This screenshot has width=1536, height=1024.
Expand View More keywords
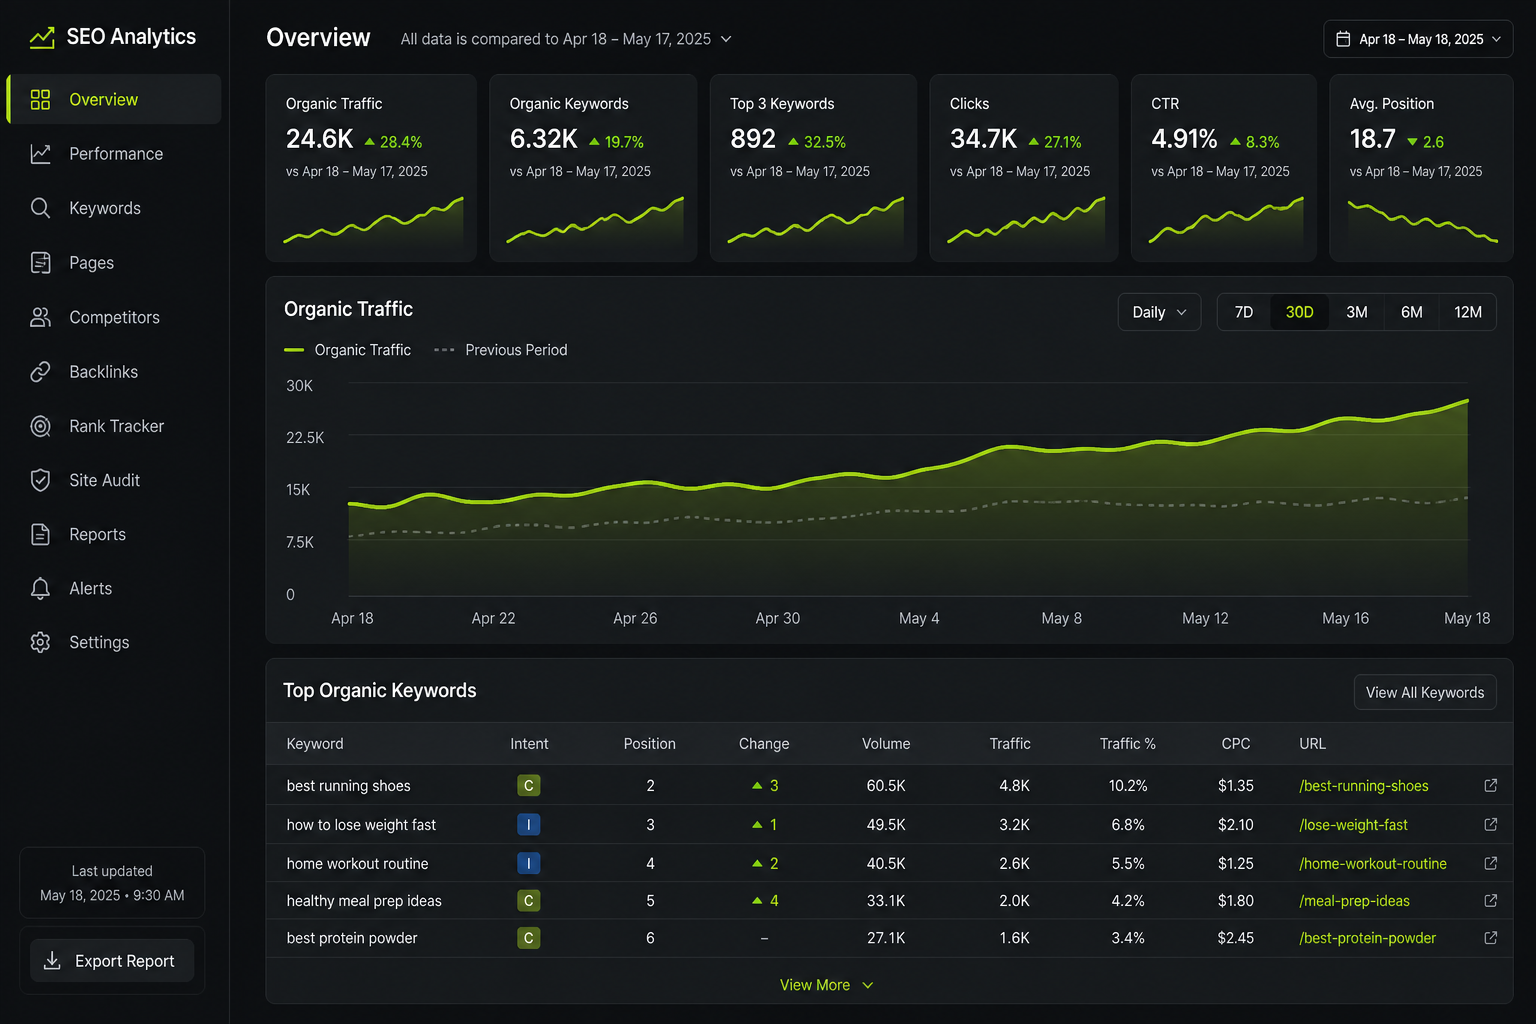pos(827,985)
